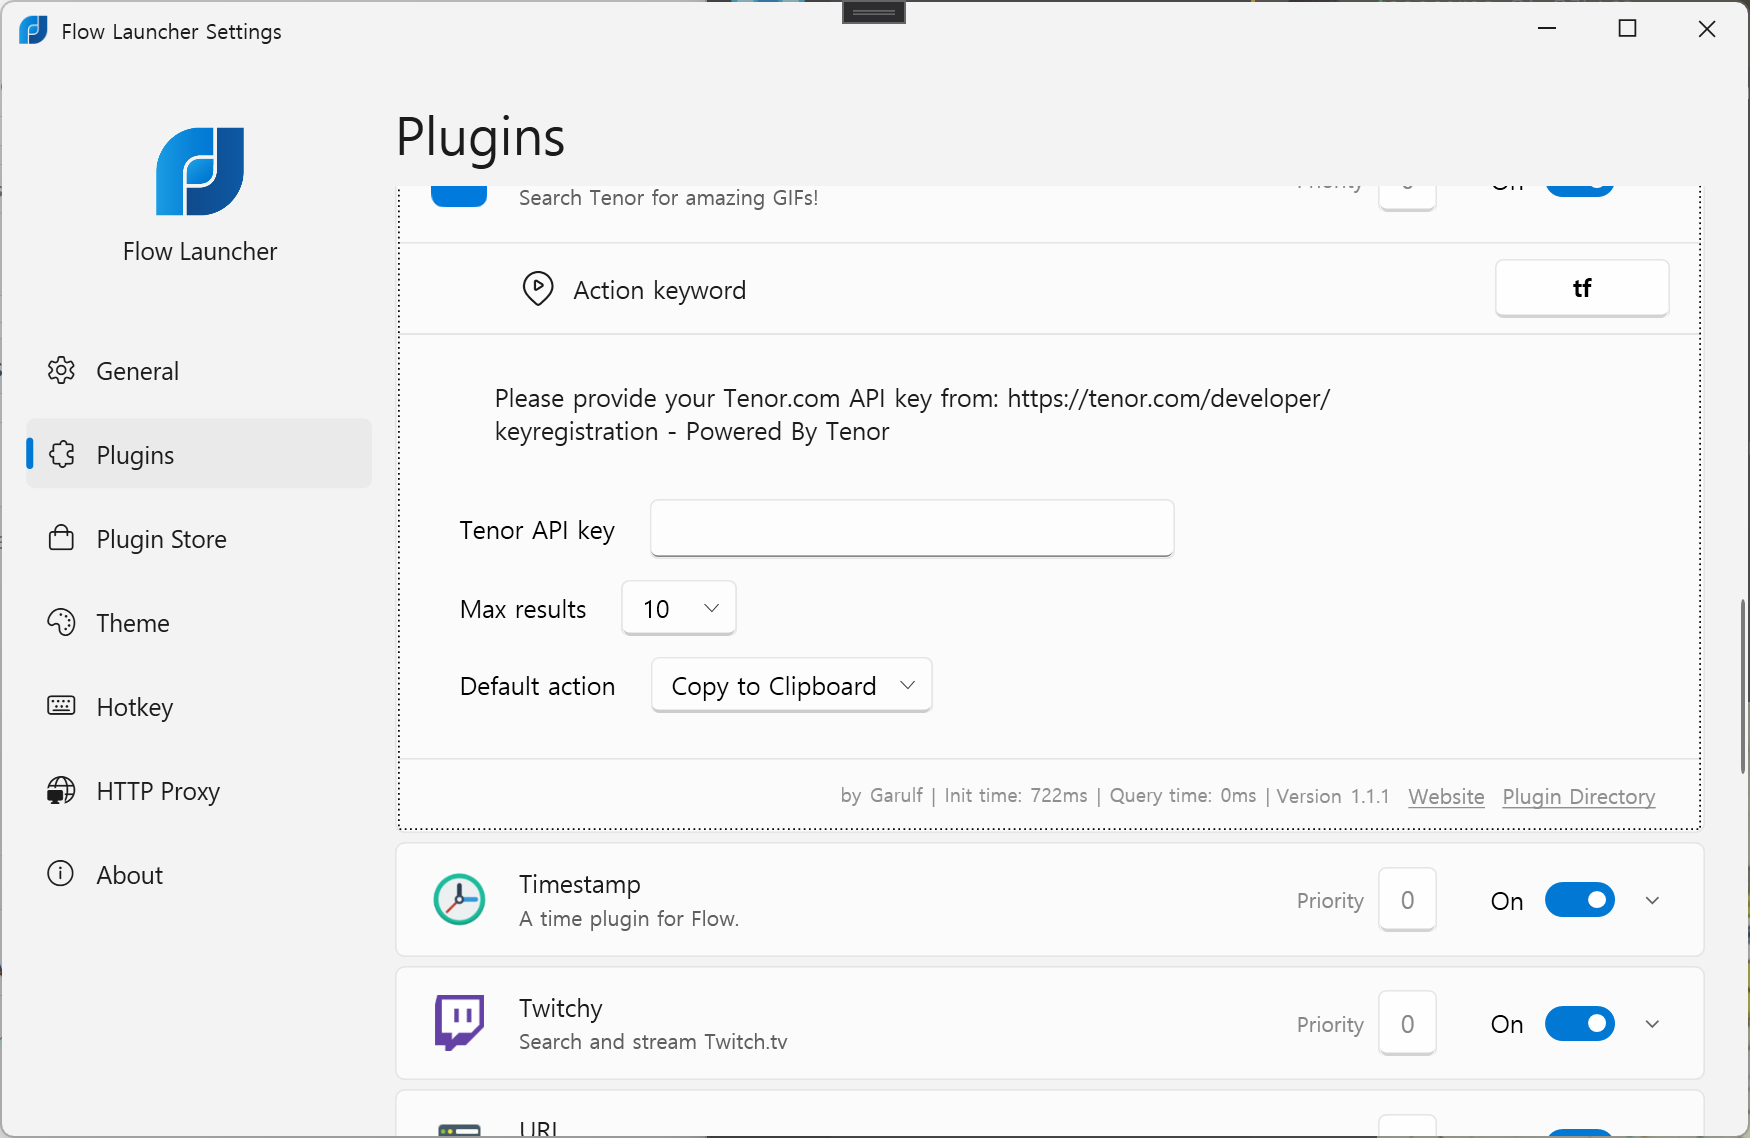The width and height of the screenshot is (1750, 1138).
Task: Click the 'Search Tenor for amazing GIFs!' description
Action: tap(668, 198)
